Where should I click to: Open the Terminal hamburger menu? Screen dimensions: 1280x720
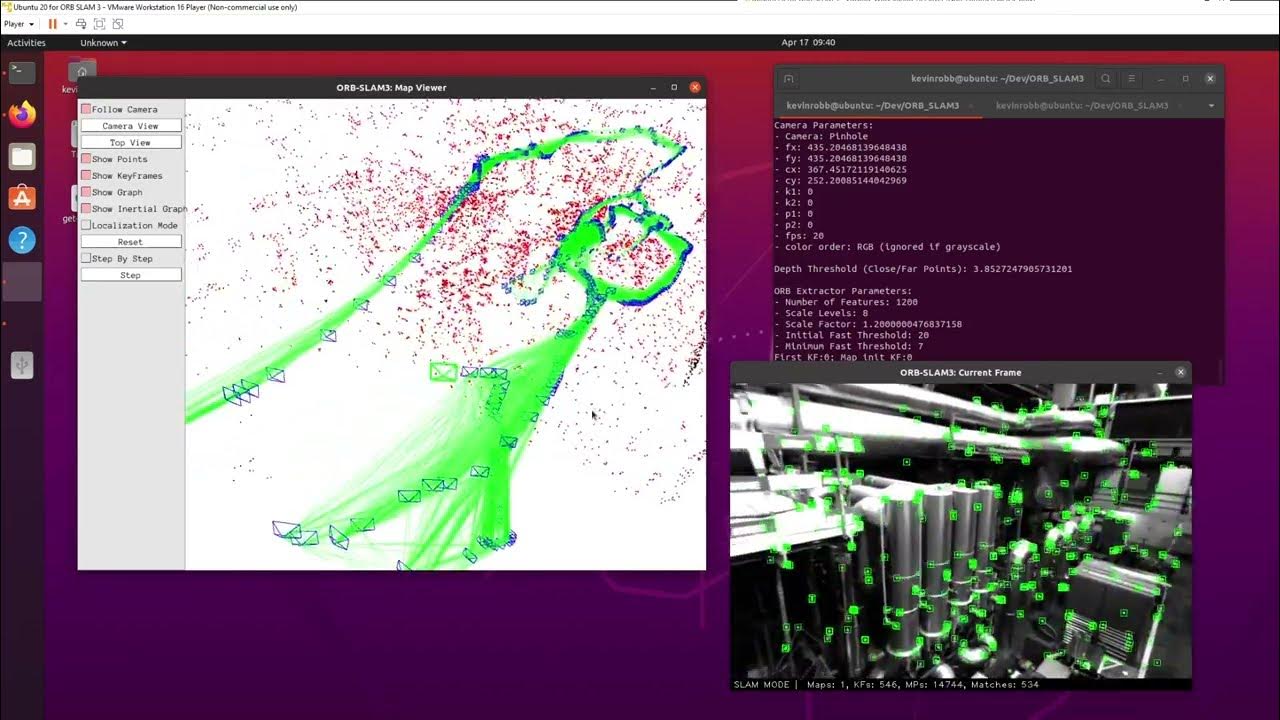[1131, 79]
